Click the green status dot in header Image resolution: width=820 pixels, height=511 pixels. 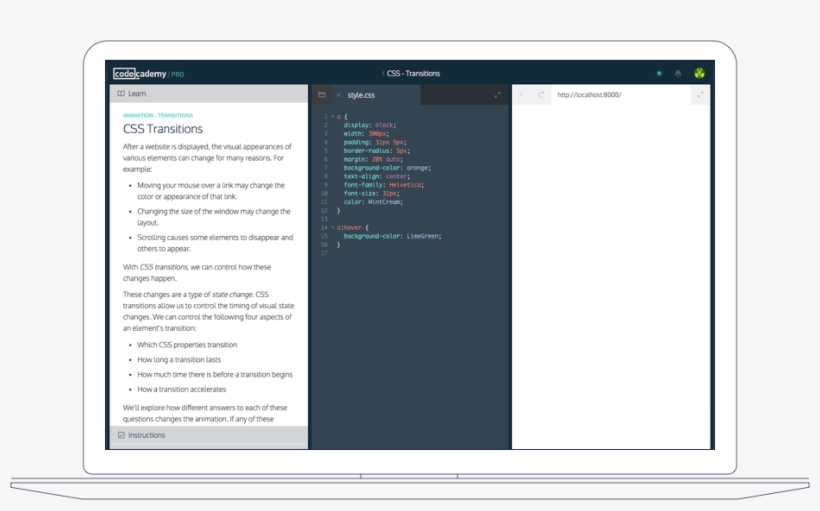pos(659,74)
